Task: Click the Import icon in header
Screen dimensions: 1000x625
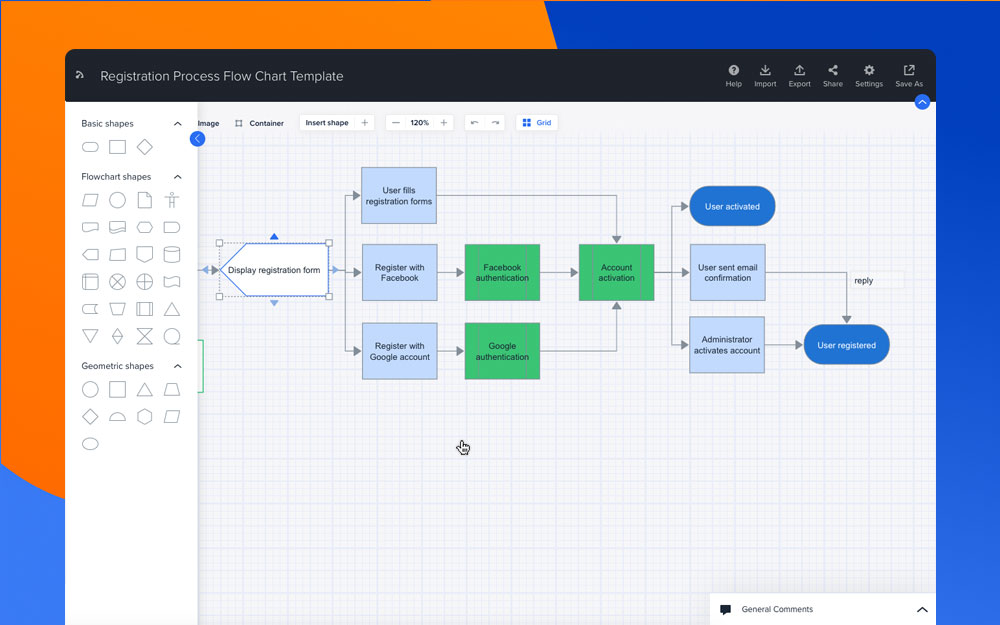Action: [x=765, y=72]
